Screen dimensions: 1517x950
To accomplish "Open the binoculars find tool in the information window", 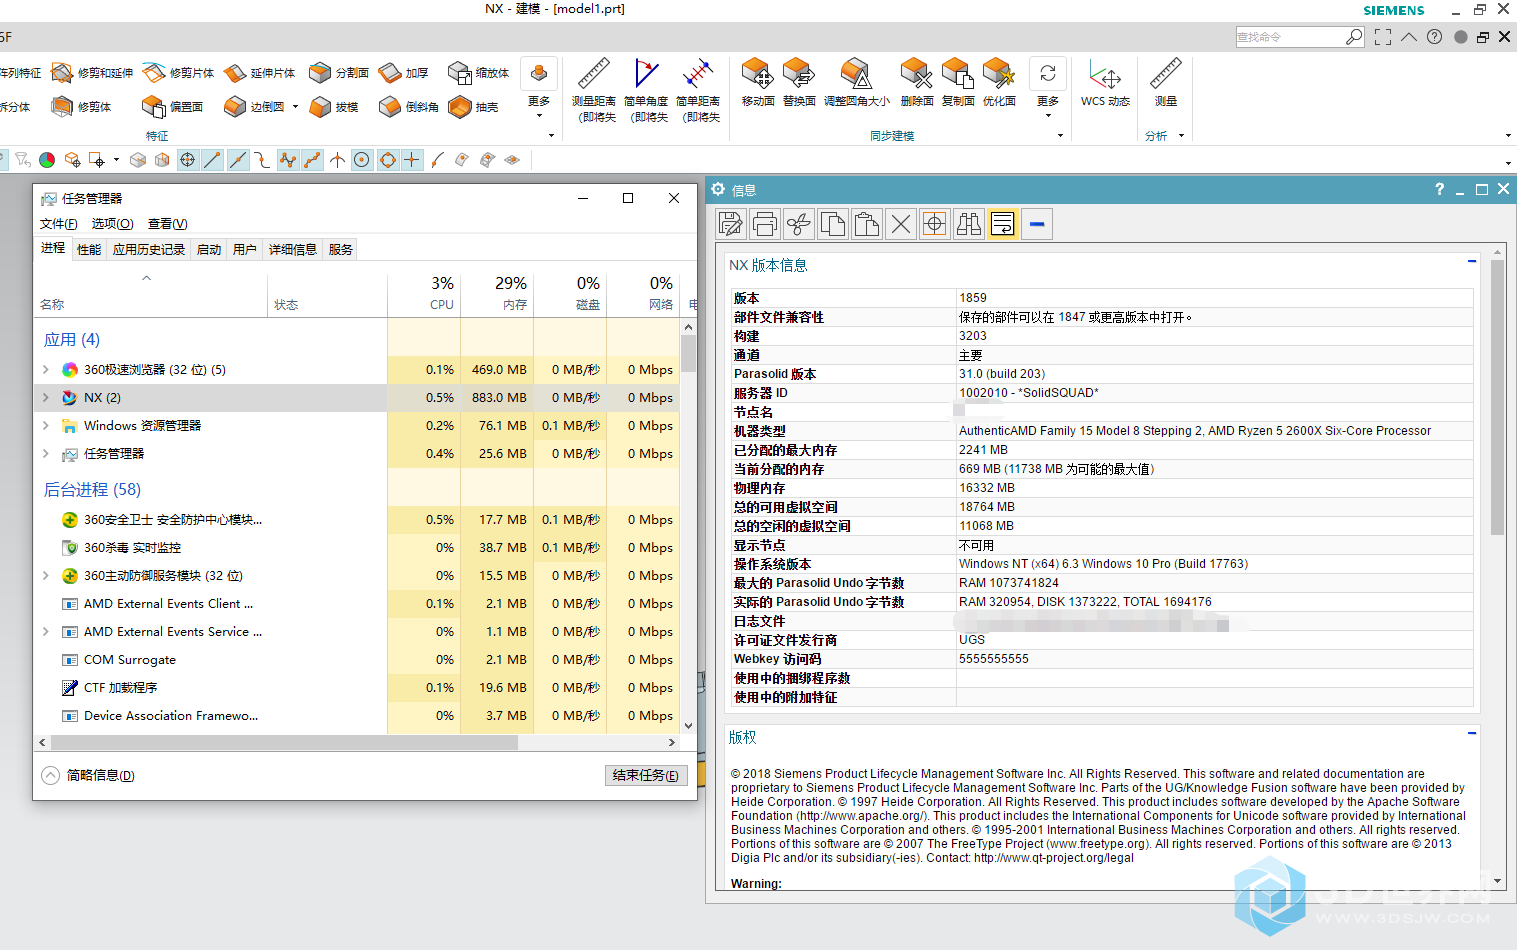I will (969, 224).
